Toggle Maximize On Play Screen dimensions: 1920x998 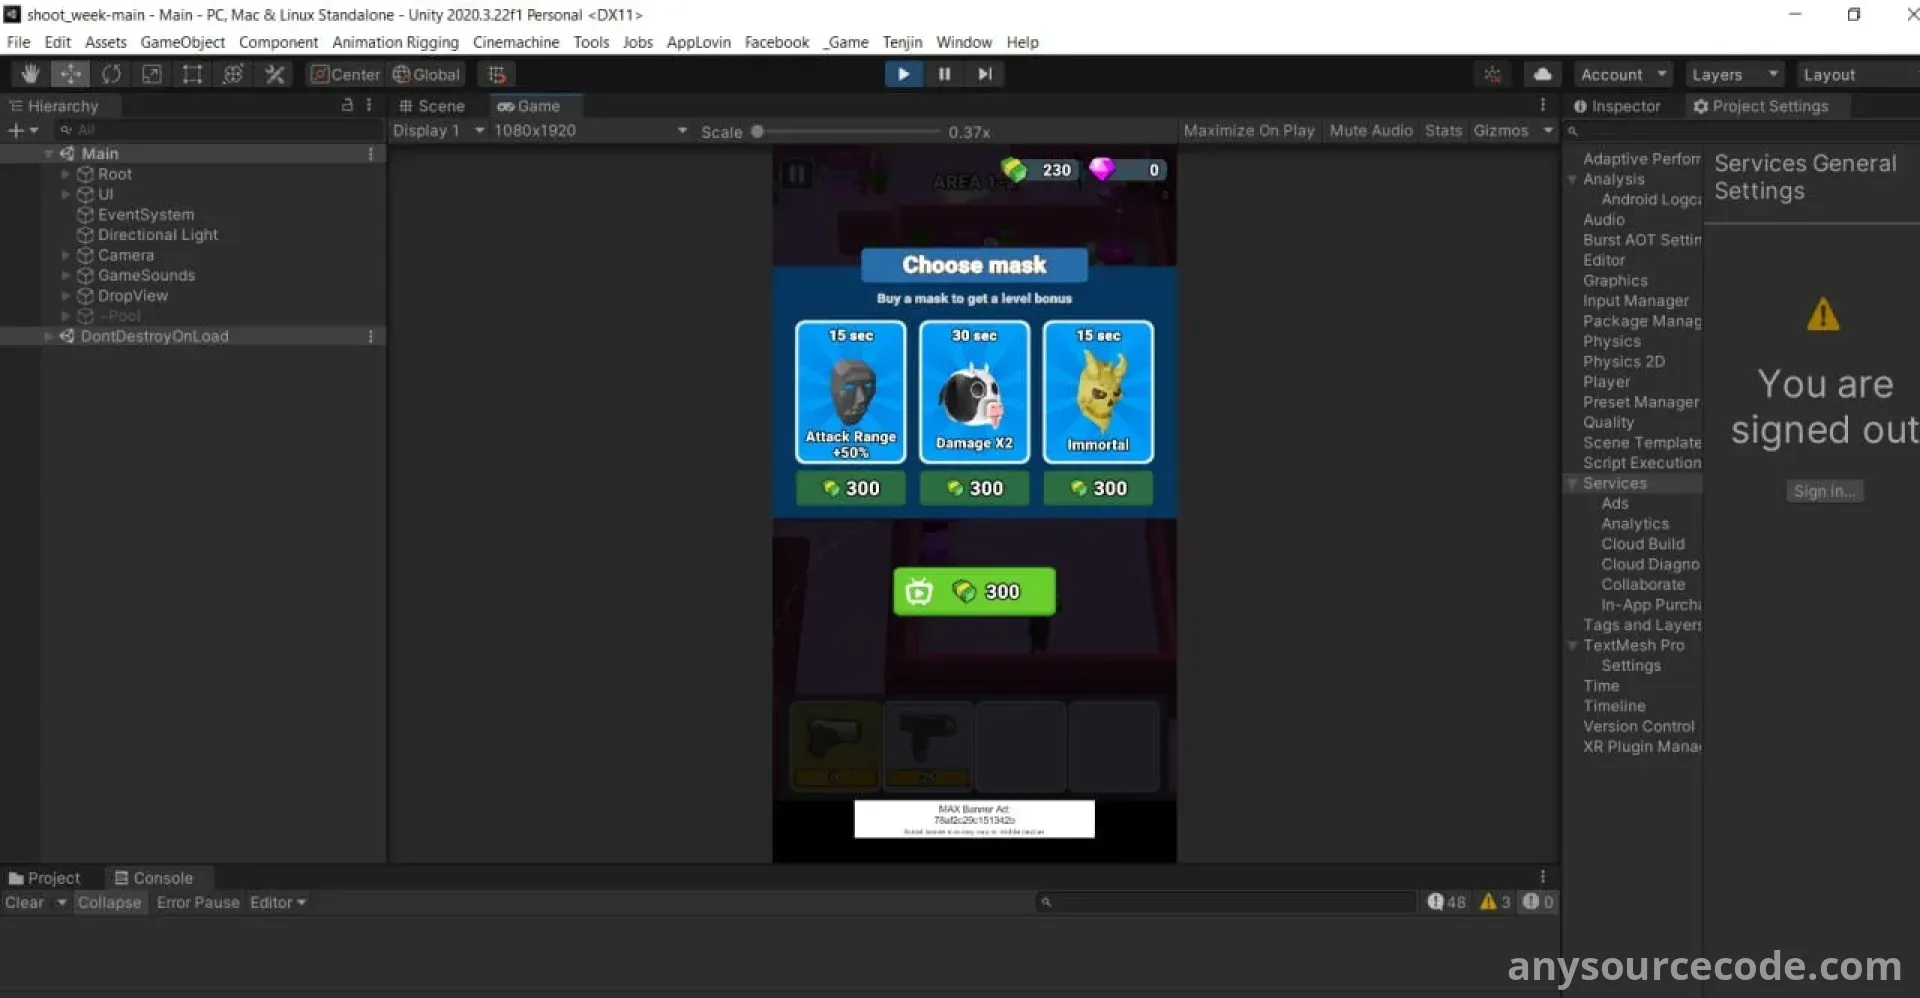tap(1248, 131)
